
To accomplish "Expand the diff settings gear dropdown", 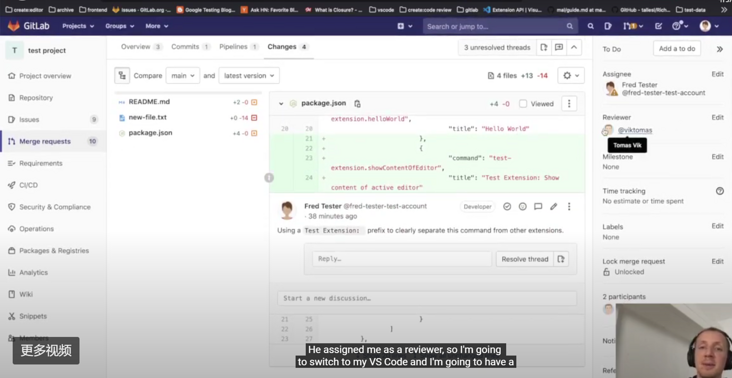I will click(x=571, y=76).
